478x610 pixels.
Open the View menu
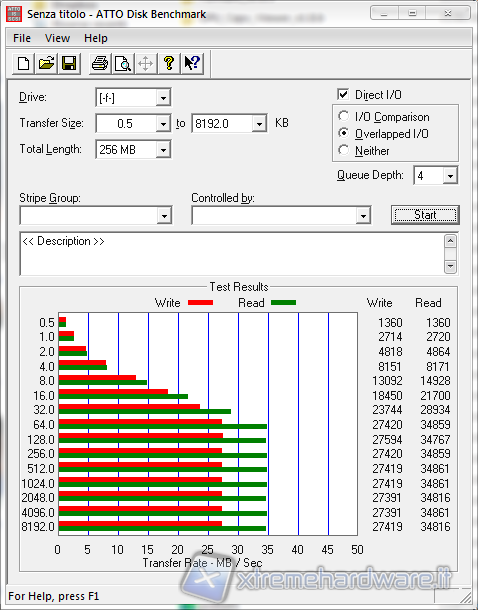(x=57, y=38)
